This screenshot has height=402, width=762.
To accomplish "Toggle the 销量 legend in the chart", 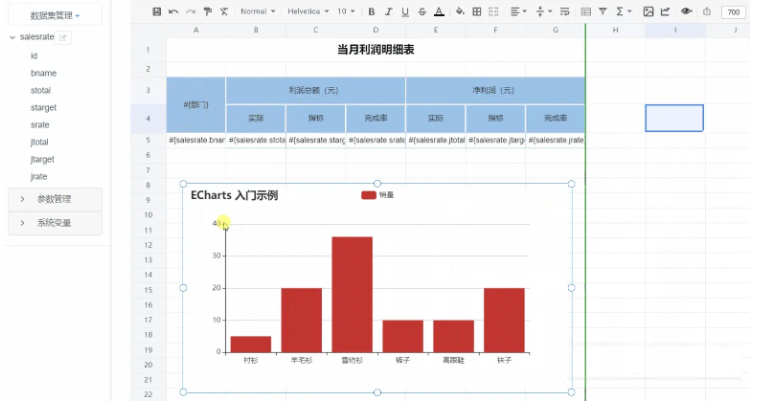I will click(x=378, y=195).
